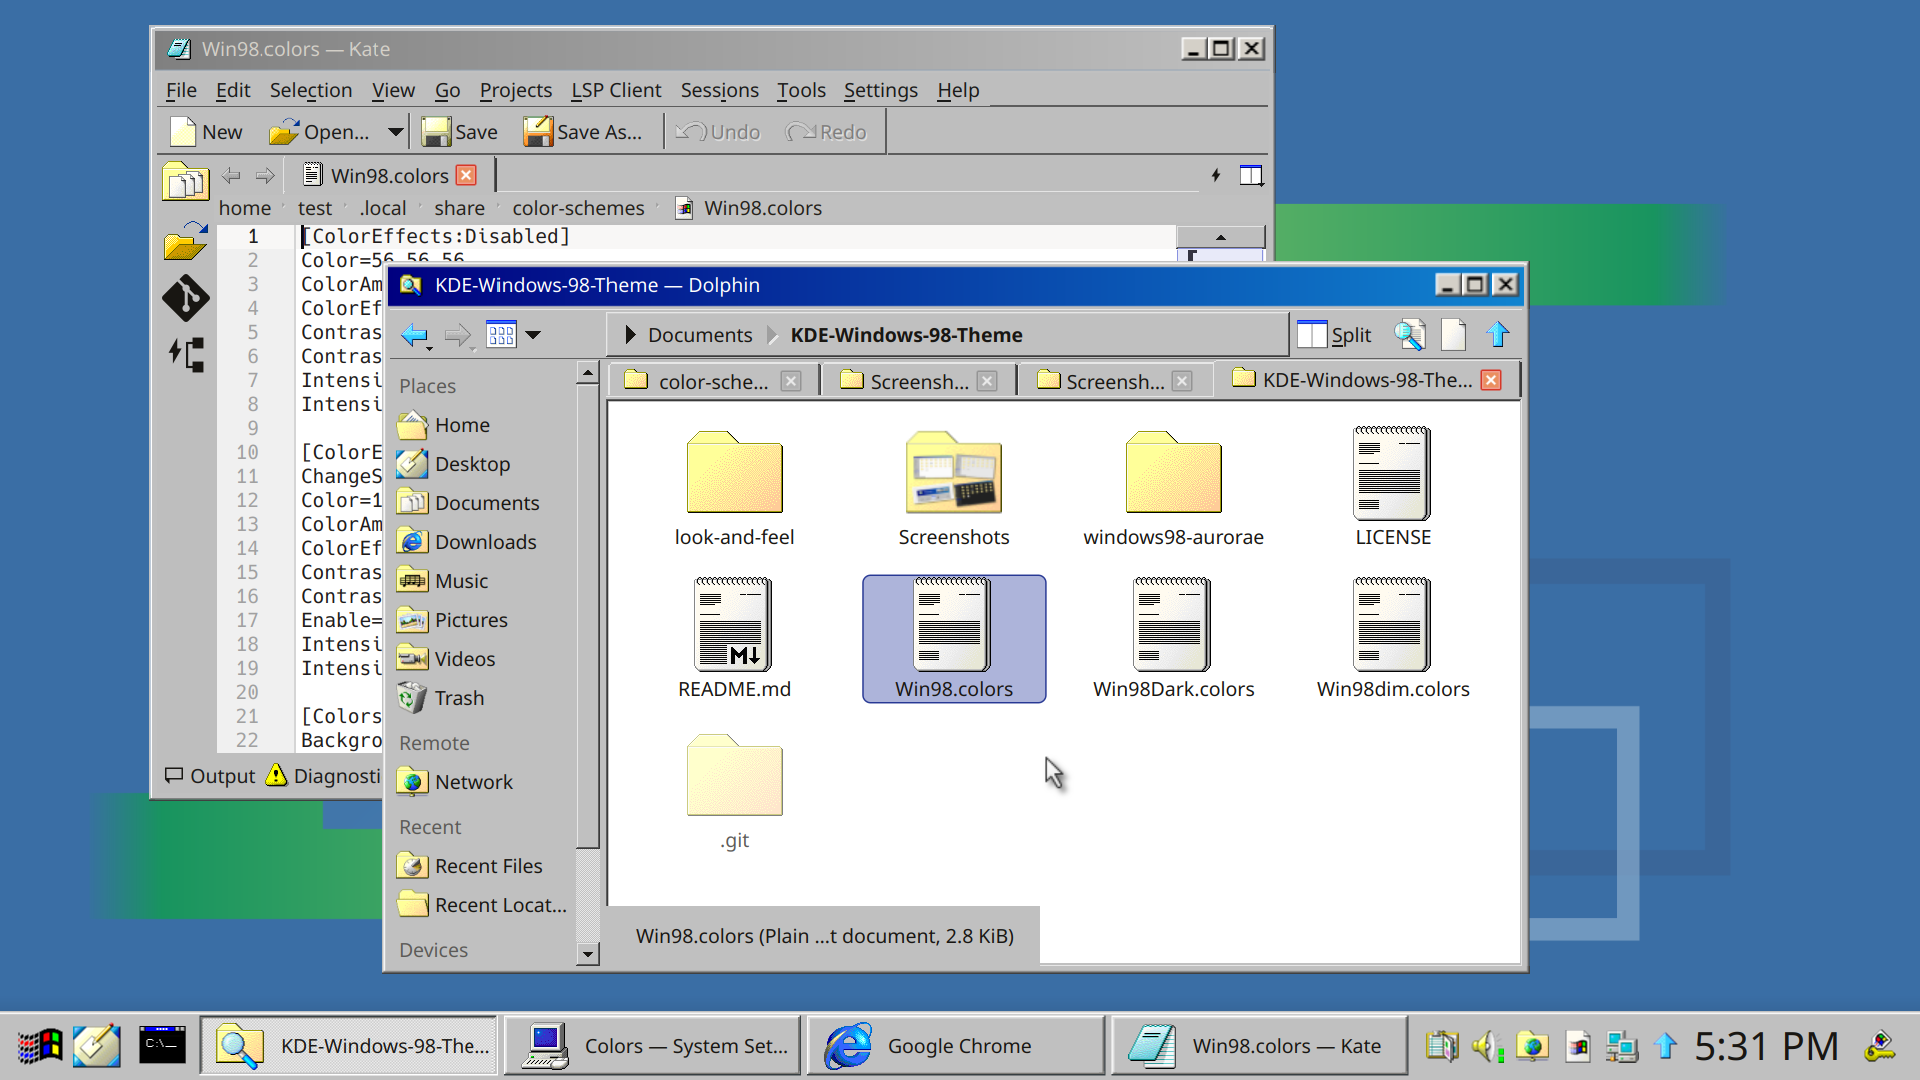Toggle the Output panel in Kate
This screenshot has width=1920, height=1080.
[211, 776]
